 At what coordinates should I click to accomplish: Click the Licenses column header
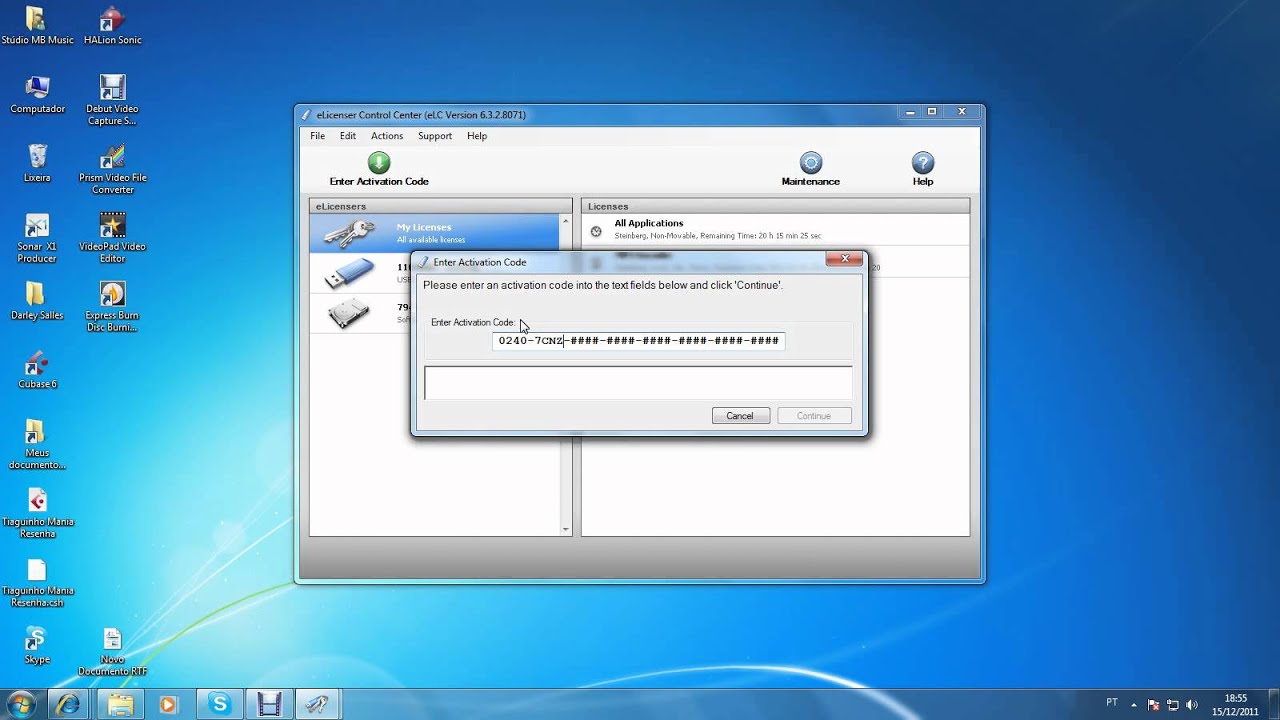(x=775, y=206)
